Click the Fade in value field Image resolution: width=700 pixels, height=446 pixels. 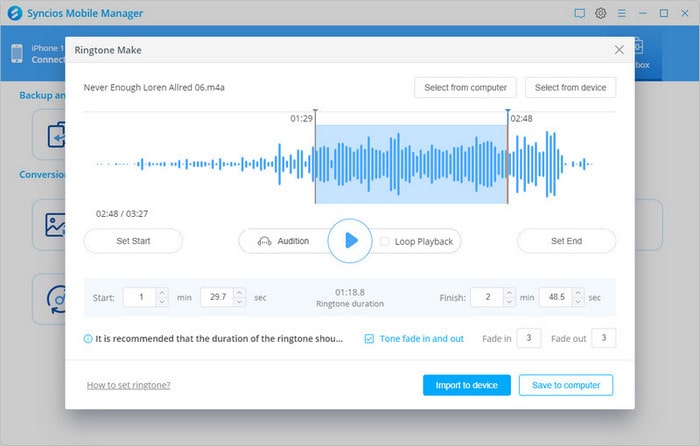tap(529, 338)
